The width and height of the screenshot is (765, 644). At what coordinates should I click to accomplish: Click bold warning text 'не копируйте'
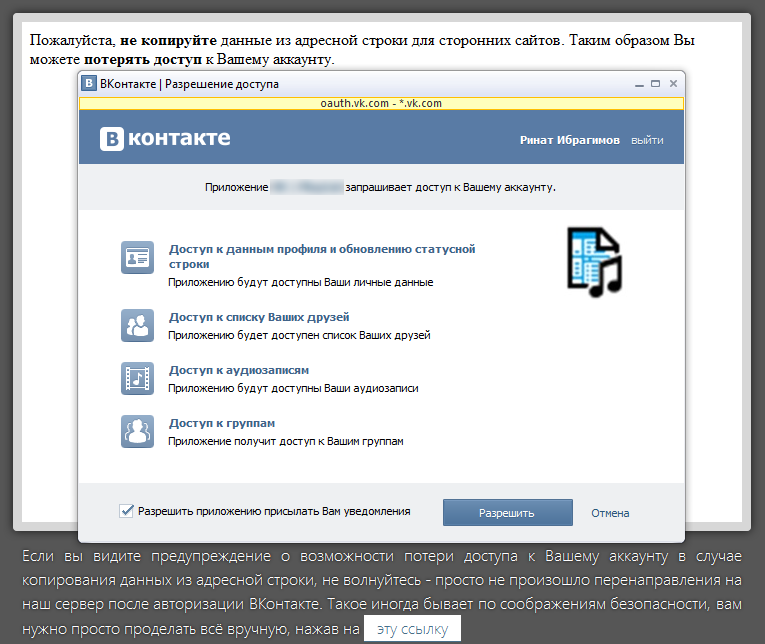(x=168, y=40)
